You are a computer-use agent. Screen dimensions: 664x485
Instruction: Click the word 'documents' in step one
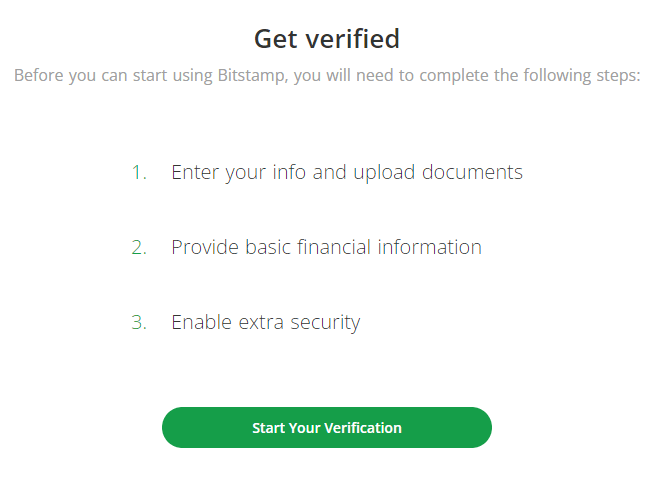472,172
